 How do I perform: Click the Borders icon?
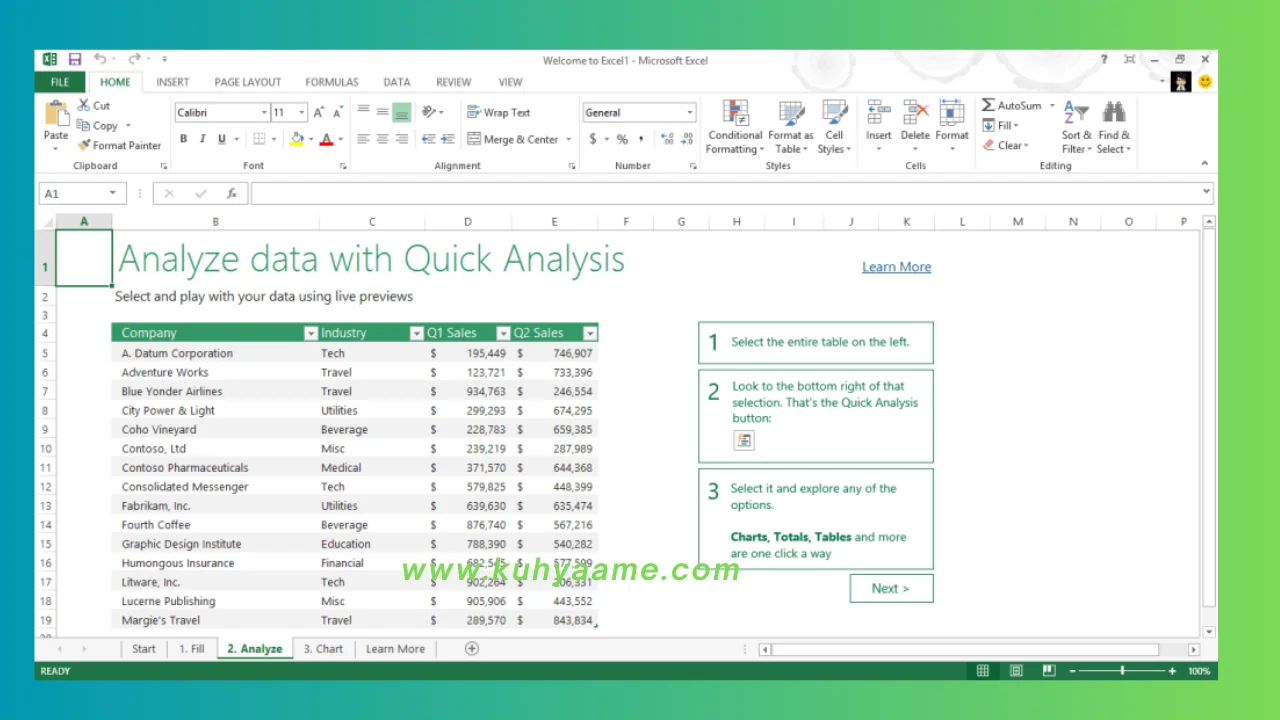[259, 139]
